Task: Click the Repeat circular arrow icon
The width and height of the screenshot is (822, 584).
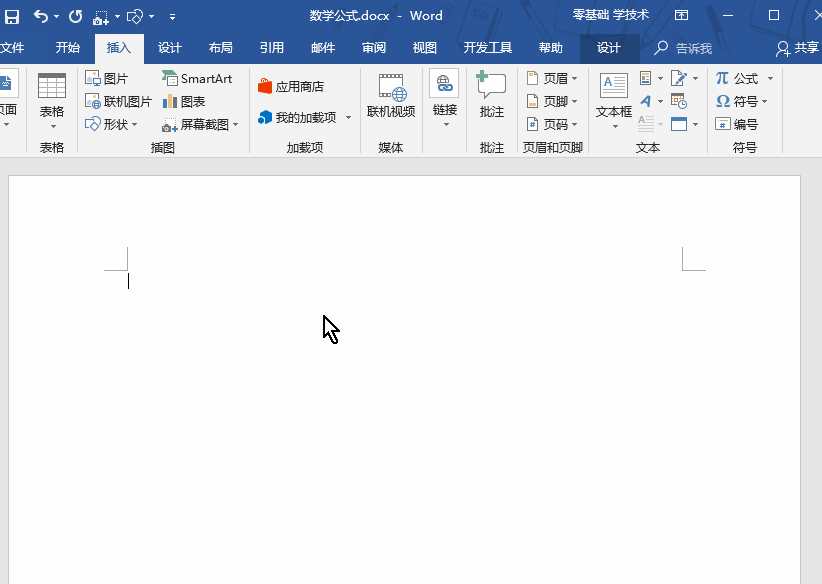Action: click(x=75, y=17)
